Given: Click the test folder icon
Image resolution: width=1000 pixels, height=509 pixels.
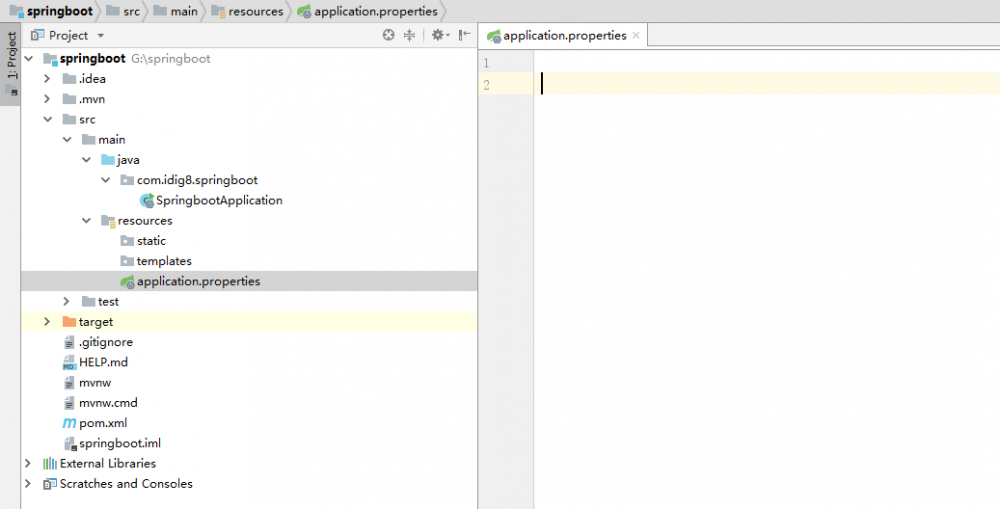Looking at the screenshot, I should (x=89, y=302).
